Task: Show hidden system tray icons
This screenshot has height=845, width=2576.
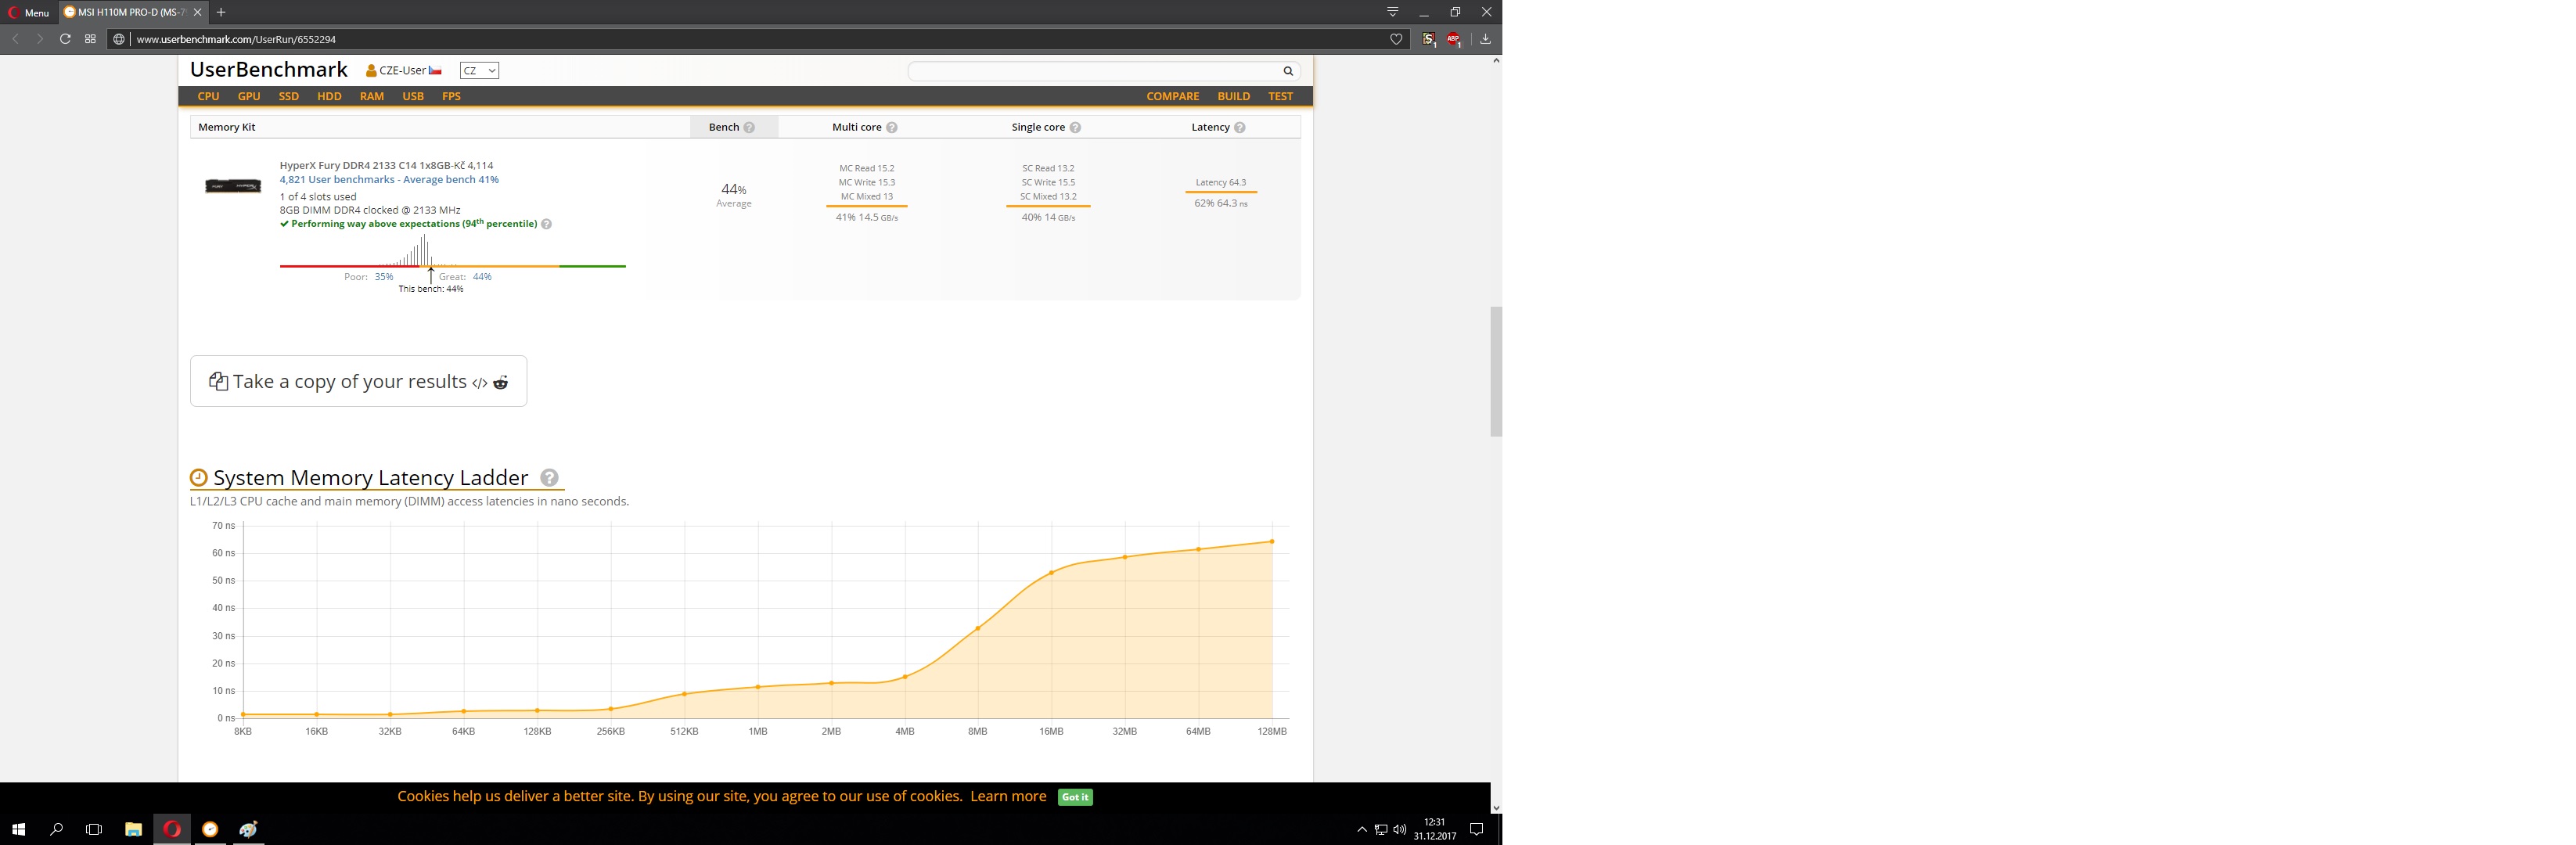Action: point(1361,829)
